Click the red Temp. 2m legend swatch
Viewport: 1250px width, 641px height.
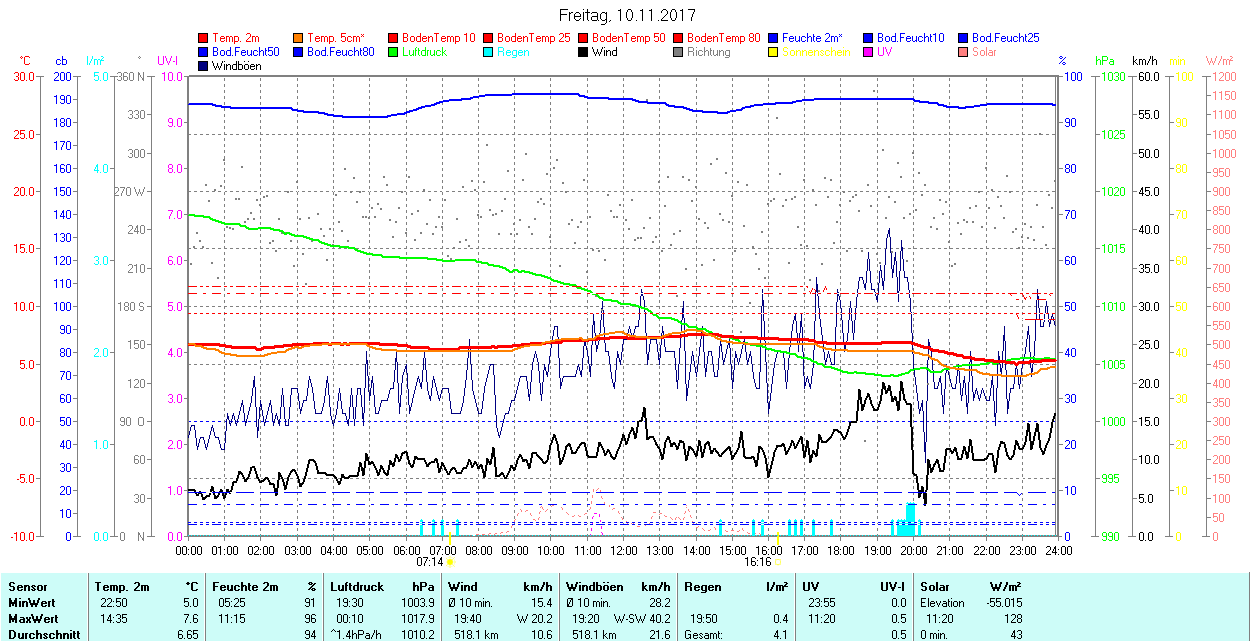[x=204, y=38]
